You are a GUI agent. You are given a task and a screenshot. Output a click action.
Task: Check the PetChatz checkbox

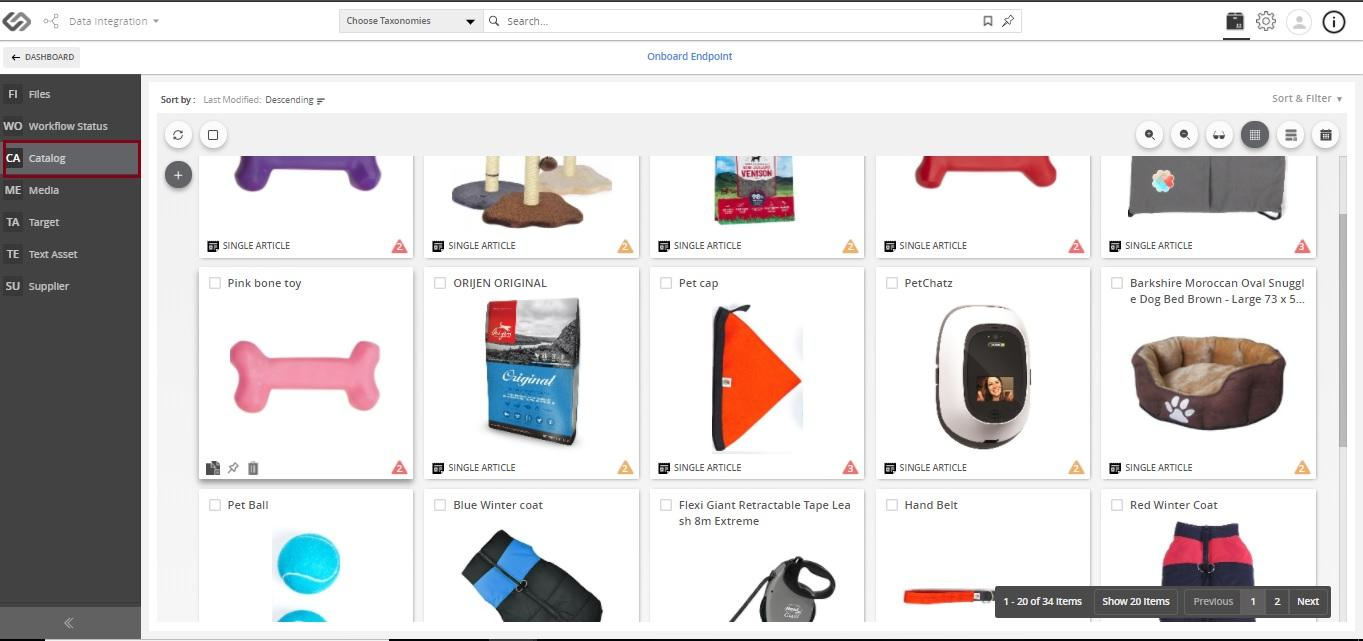[892, 283]
